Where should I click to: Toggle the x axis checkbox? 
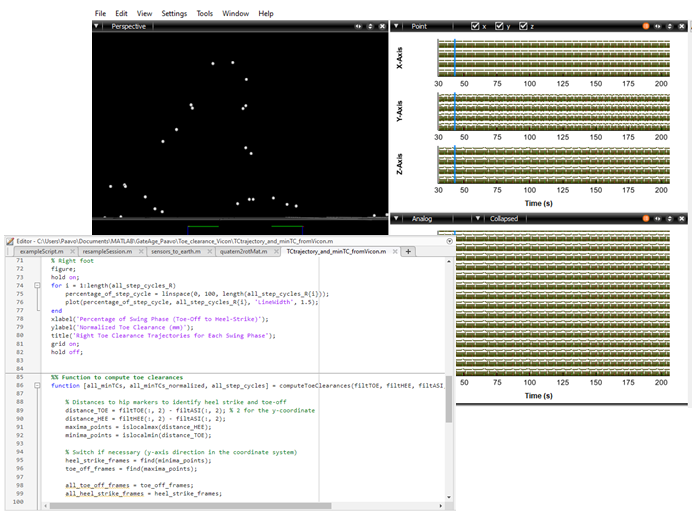475,26
